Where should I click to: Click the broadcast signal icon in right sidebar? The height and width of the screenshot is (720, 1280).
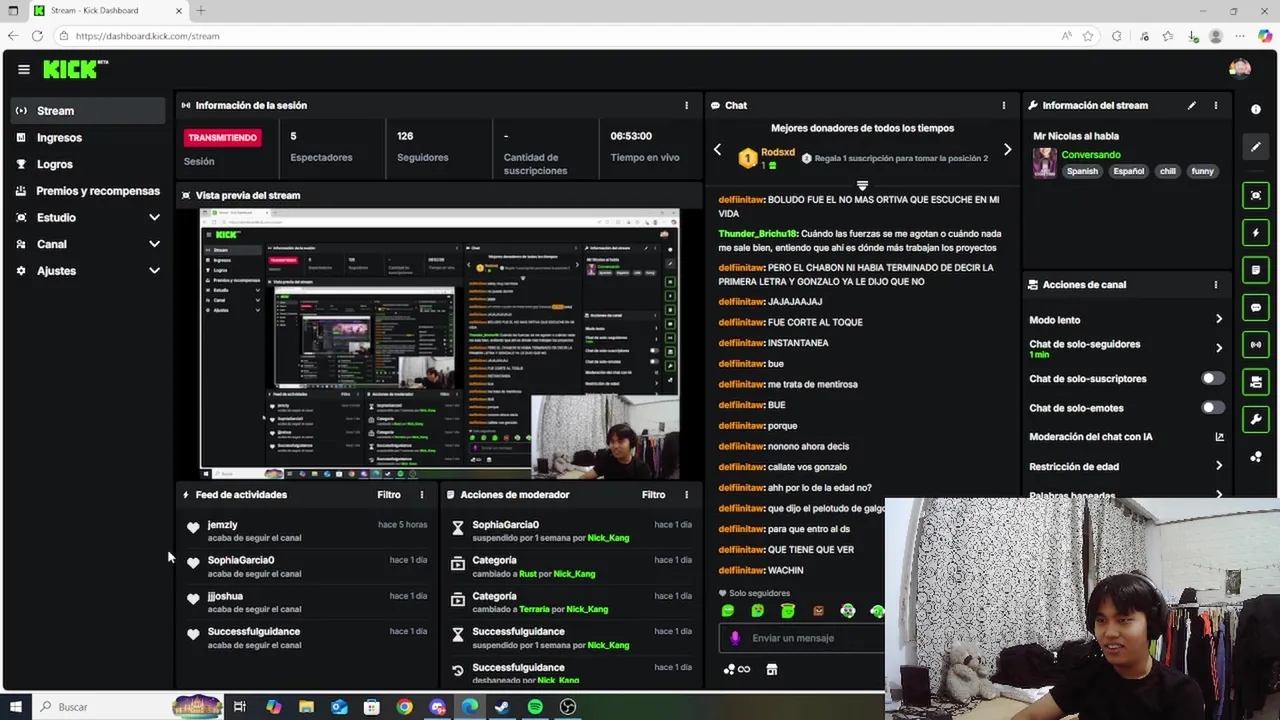click(1256, 345)
